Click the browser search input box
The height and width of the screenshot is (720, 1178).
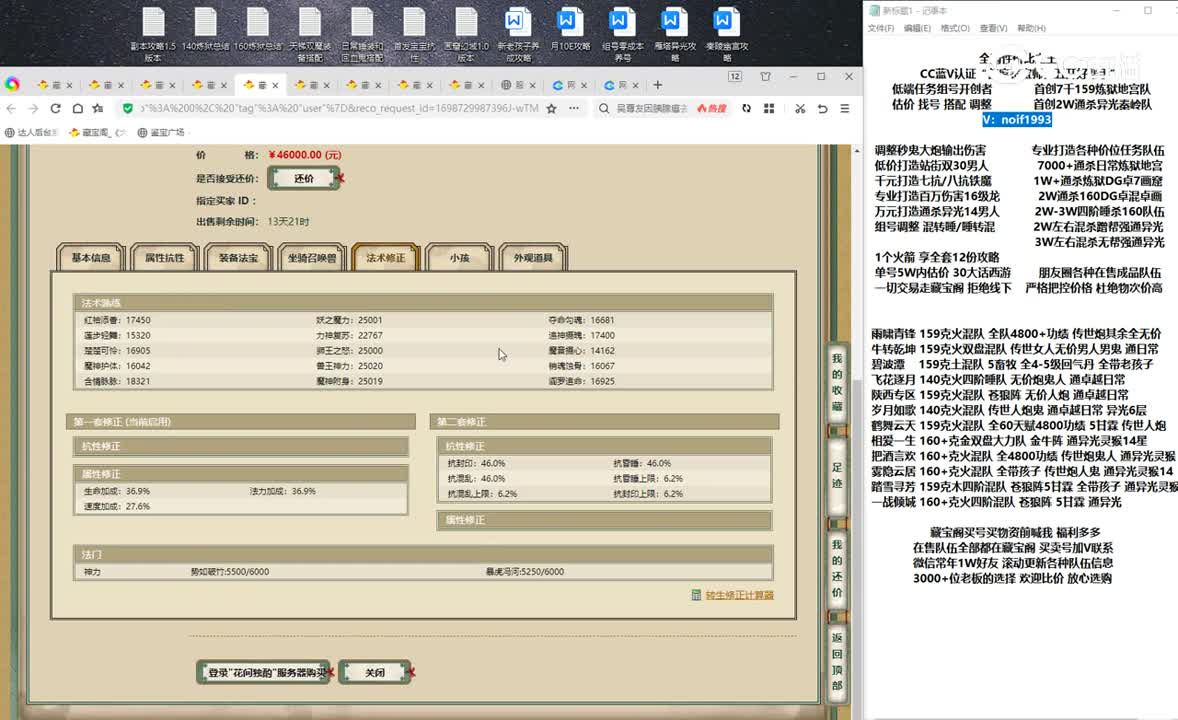652,108
